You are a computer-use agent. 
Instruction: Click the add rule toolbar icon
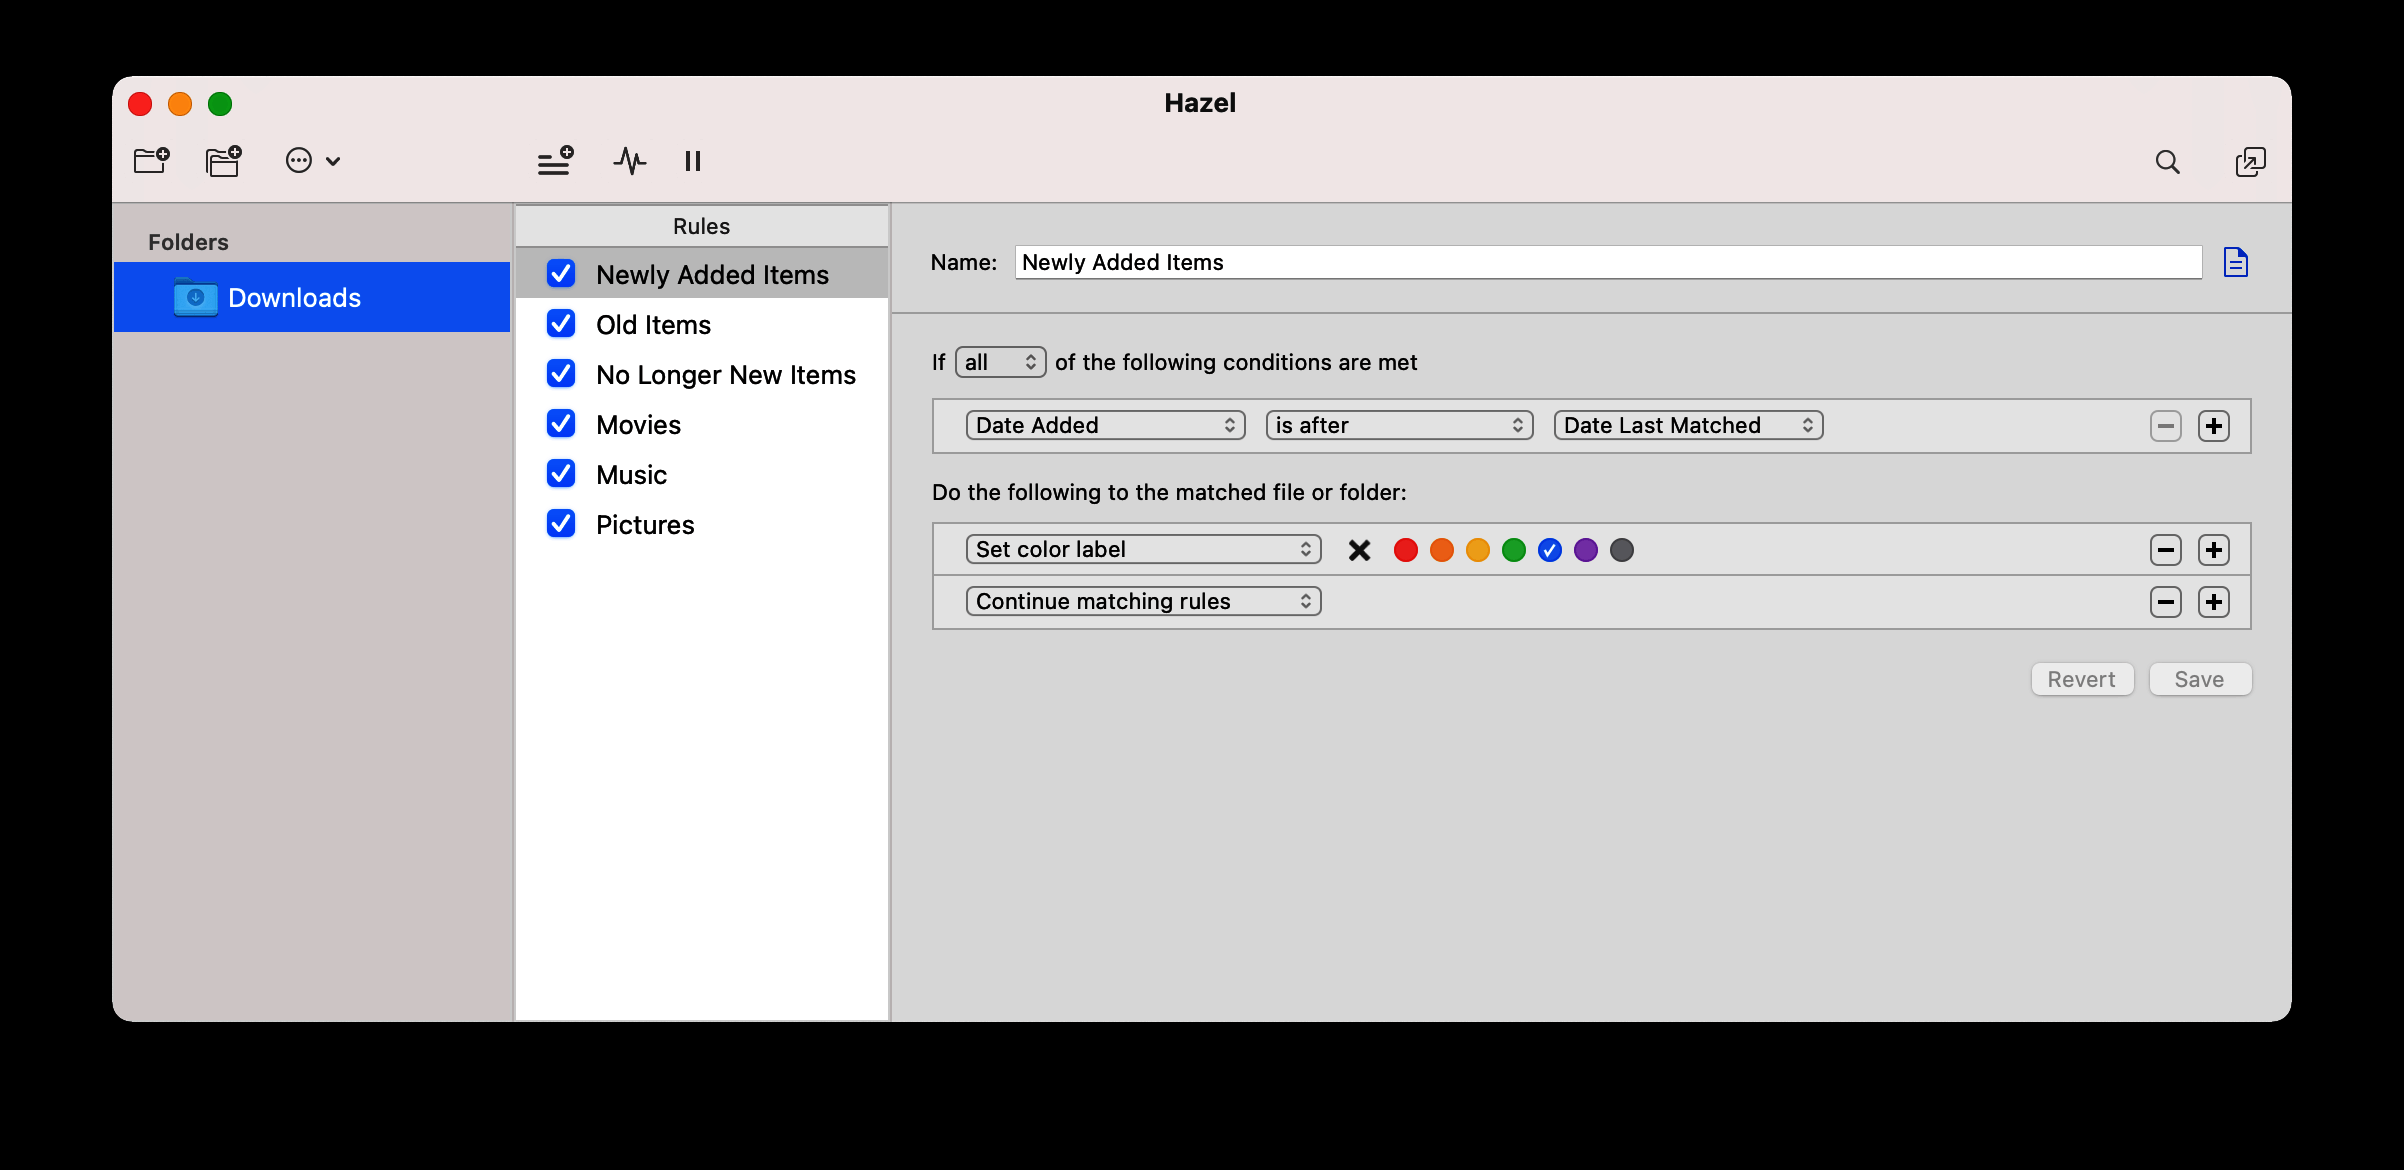[x=556, y=161]
